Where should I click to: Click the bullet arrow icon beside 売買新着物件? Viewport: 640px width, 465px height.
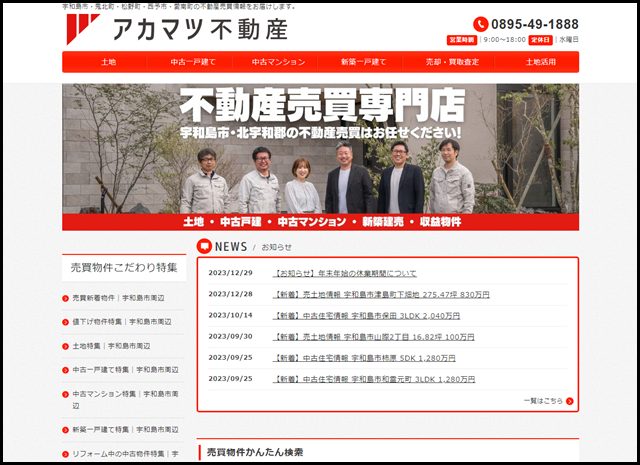(65, 298)
